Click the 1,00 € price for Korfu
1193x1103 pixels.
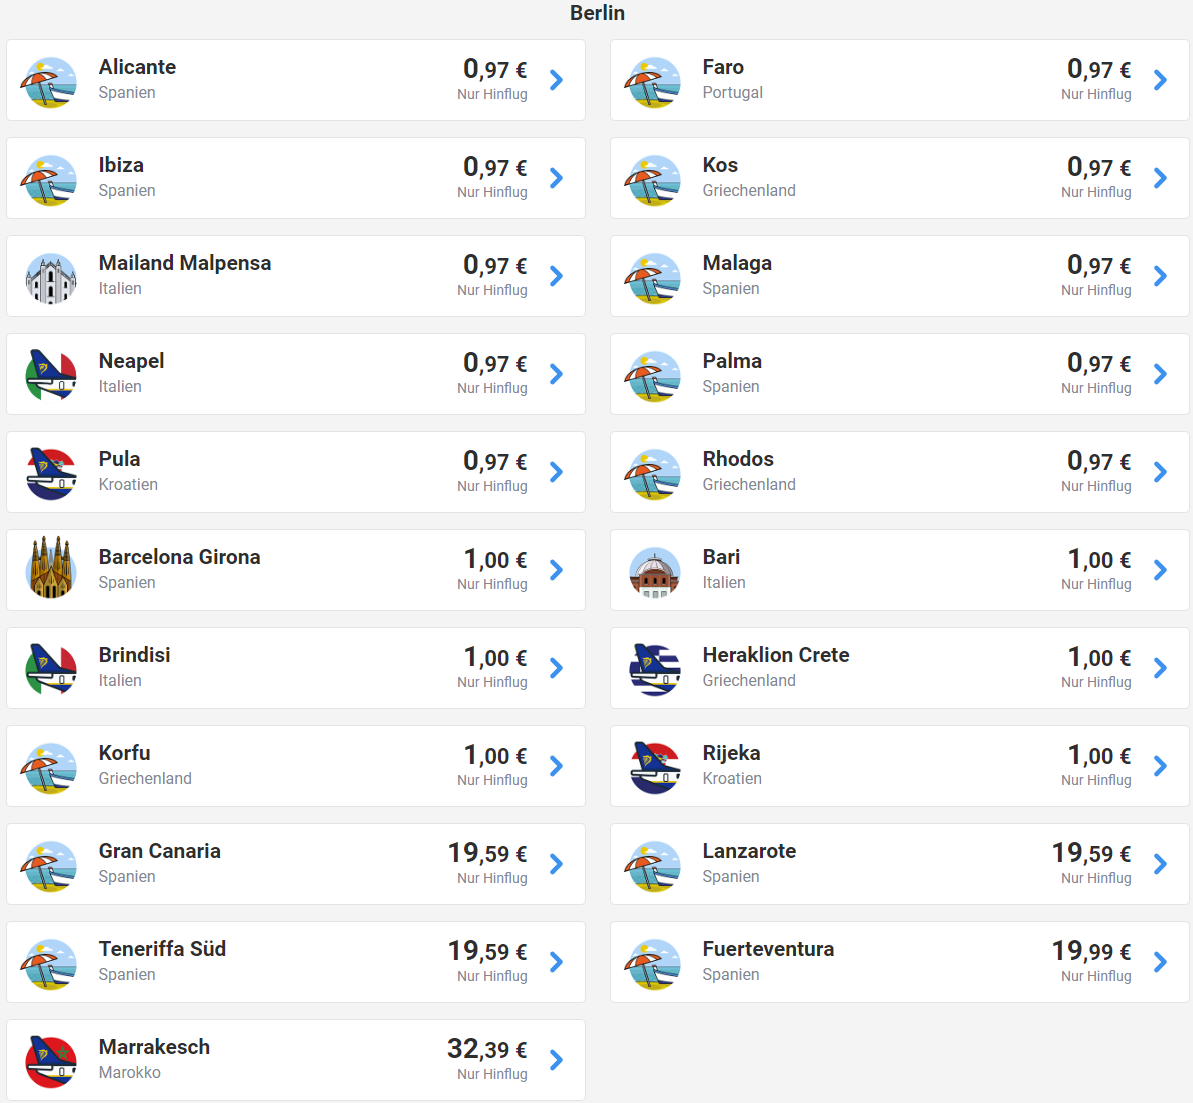495,755
